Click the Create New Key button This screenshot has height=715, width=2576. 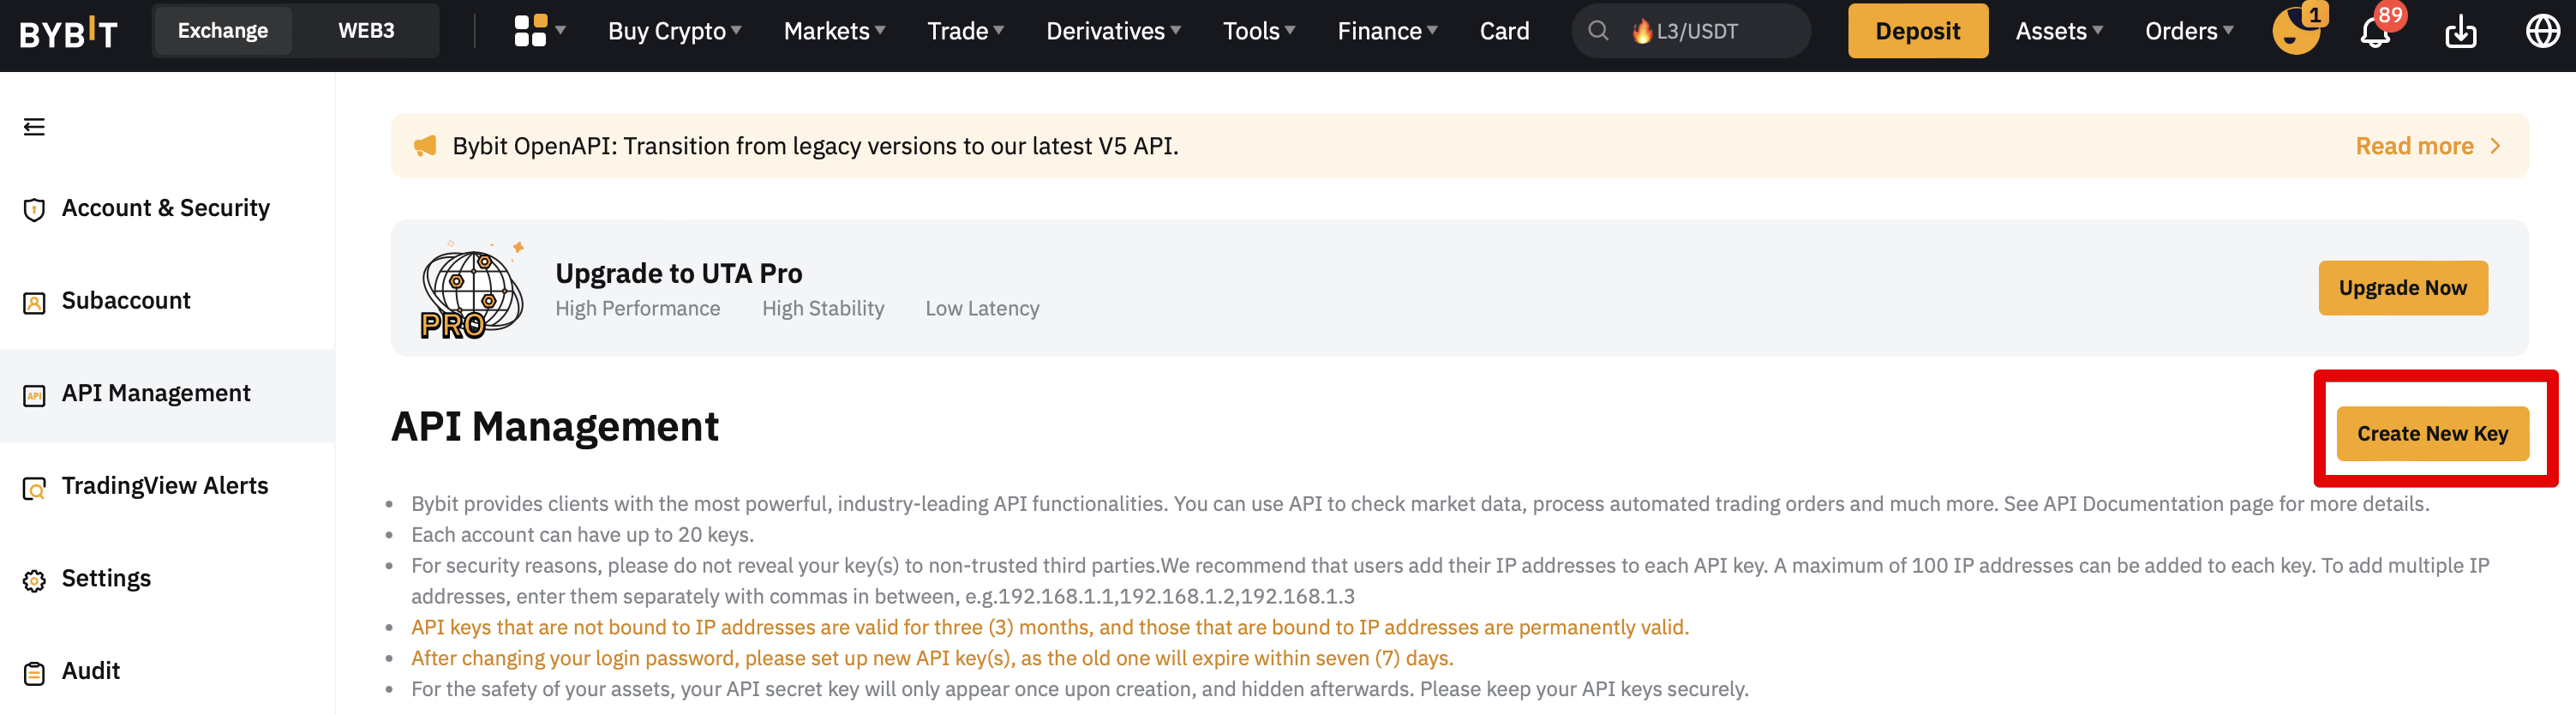[x=2432, y=434]
